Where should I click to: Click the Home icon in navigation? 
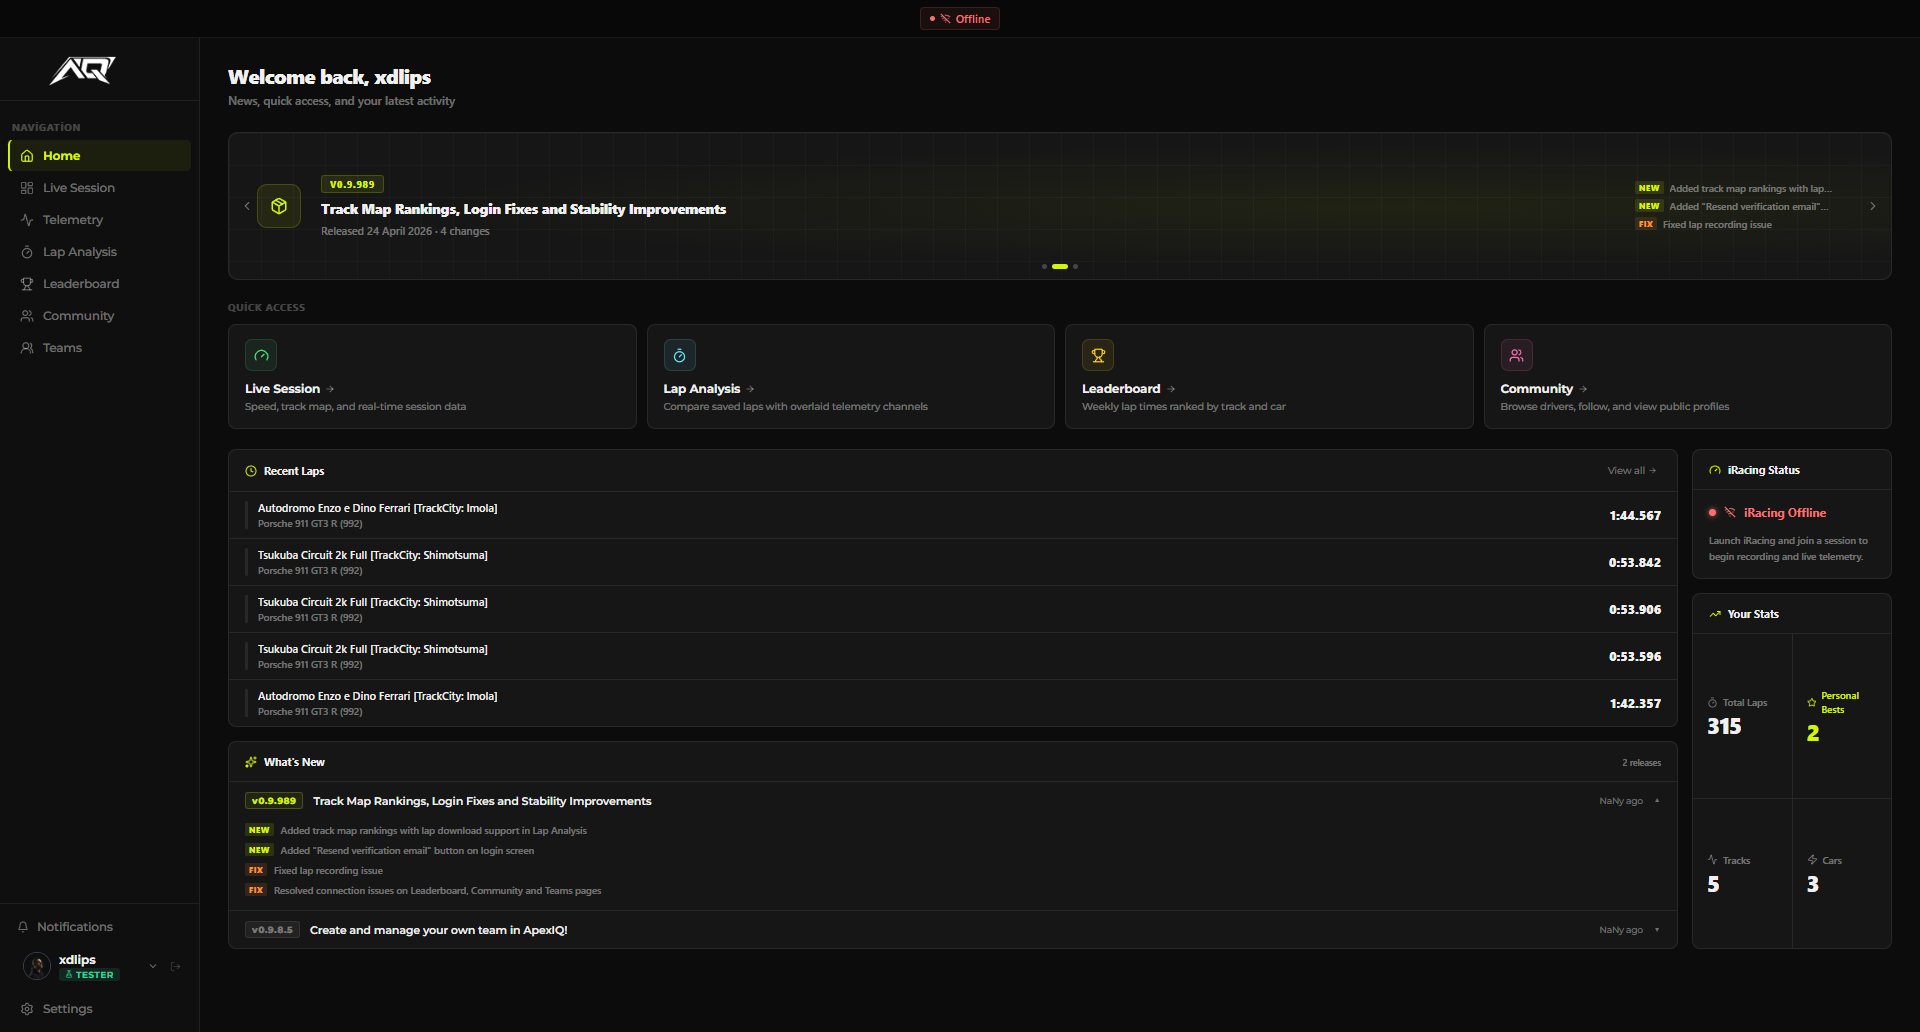click(x=27, y=156)
